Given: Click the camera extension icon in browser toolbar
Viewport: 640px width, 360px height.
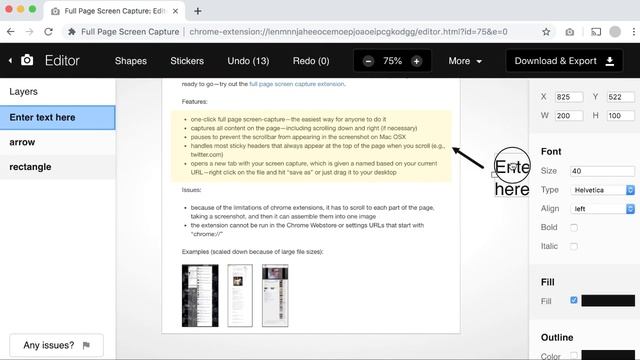Looking at the screenshot, I should 570,32.
